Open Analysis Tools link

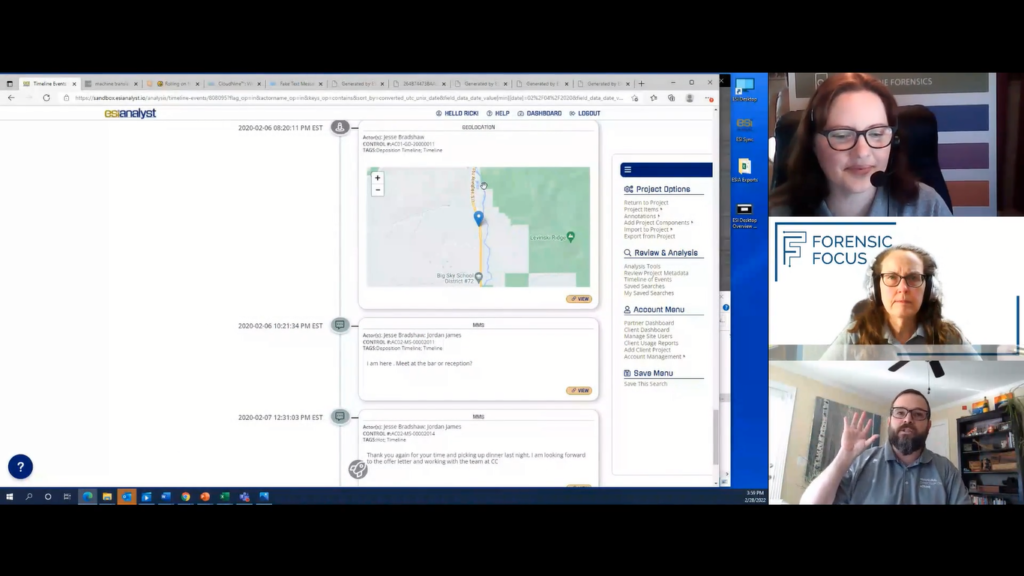[x=642, y=266]
